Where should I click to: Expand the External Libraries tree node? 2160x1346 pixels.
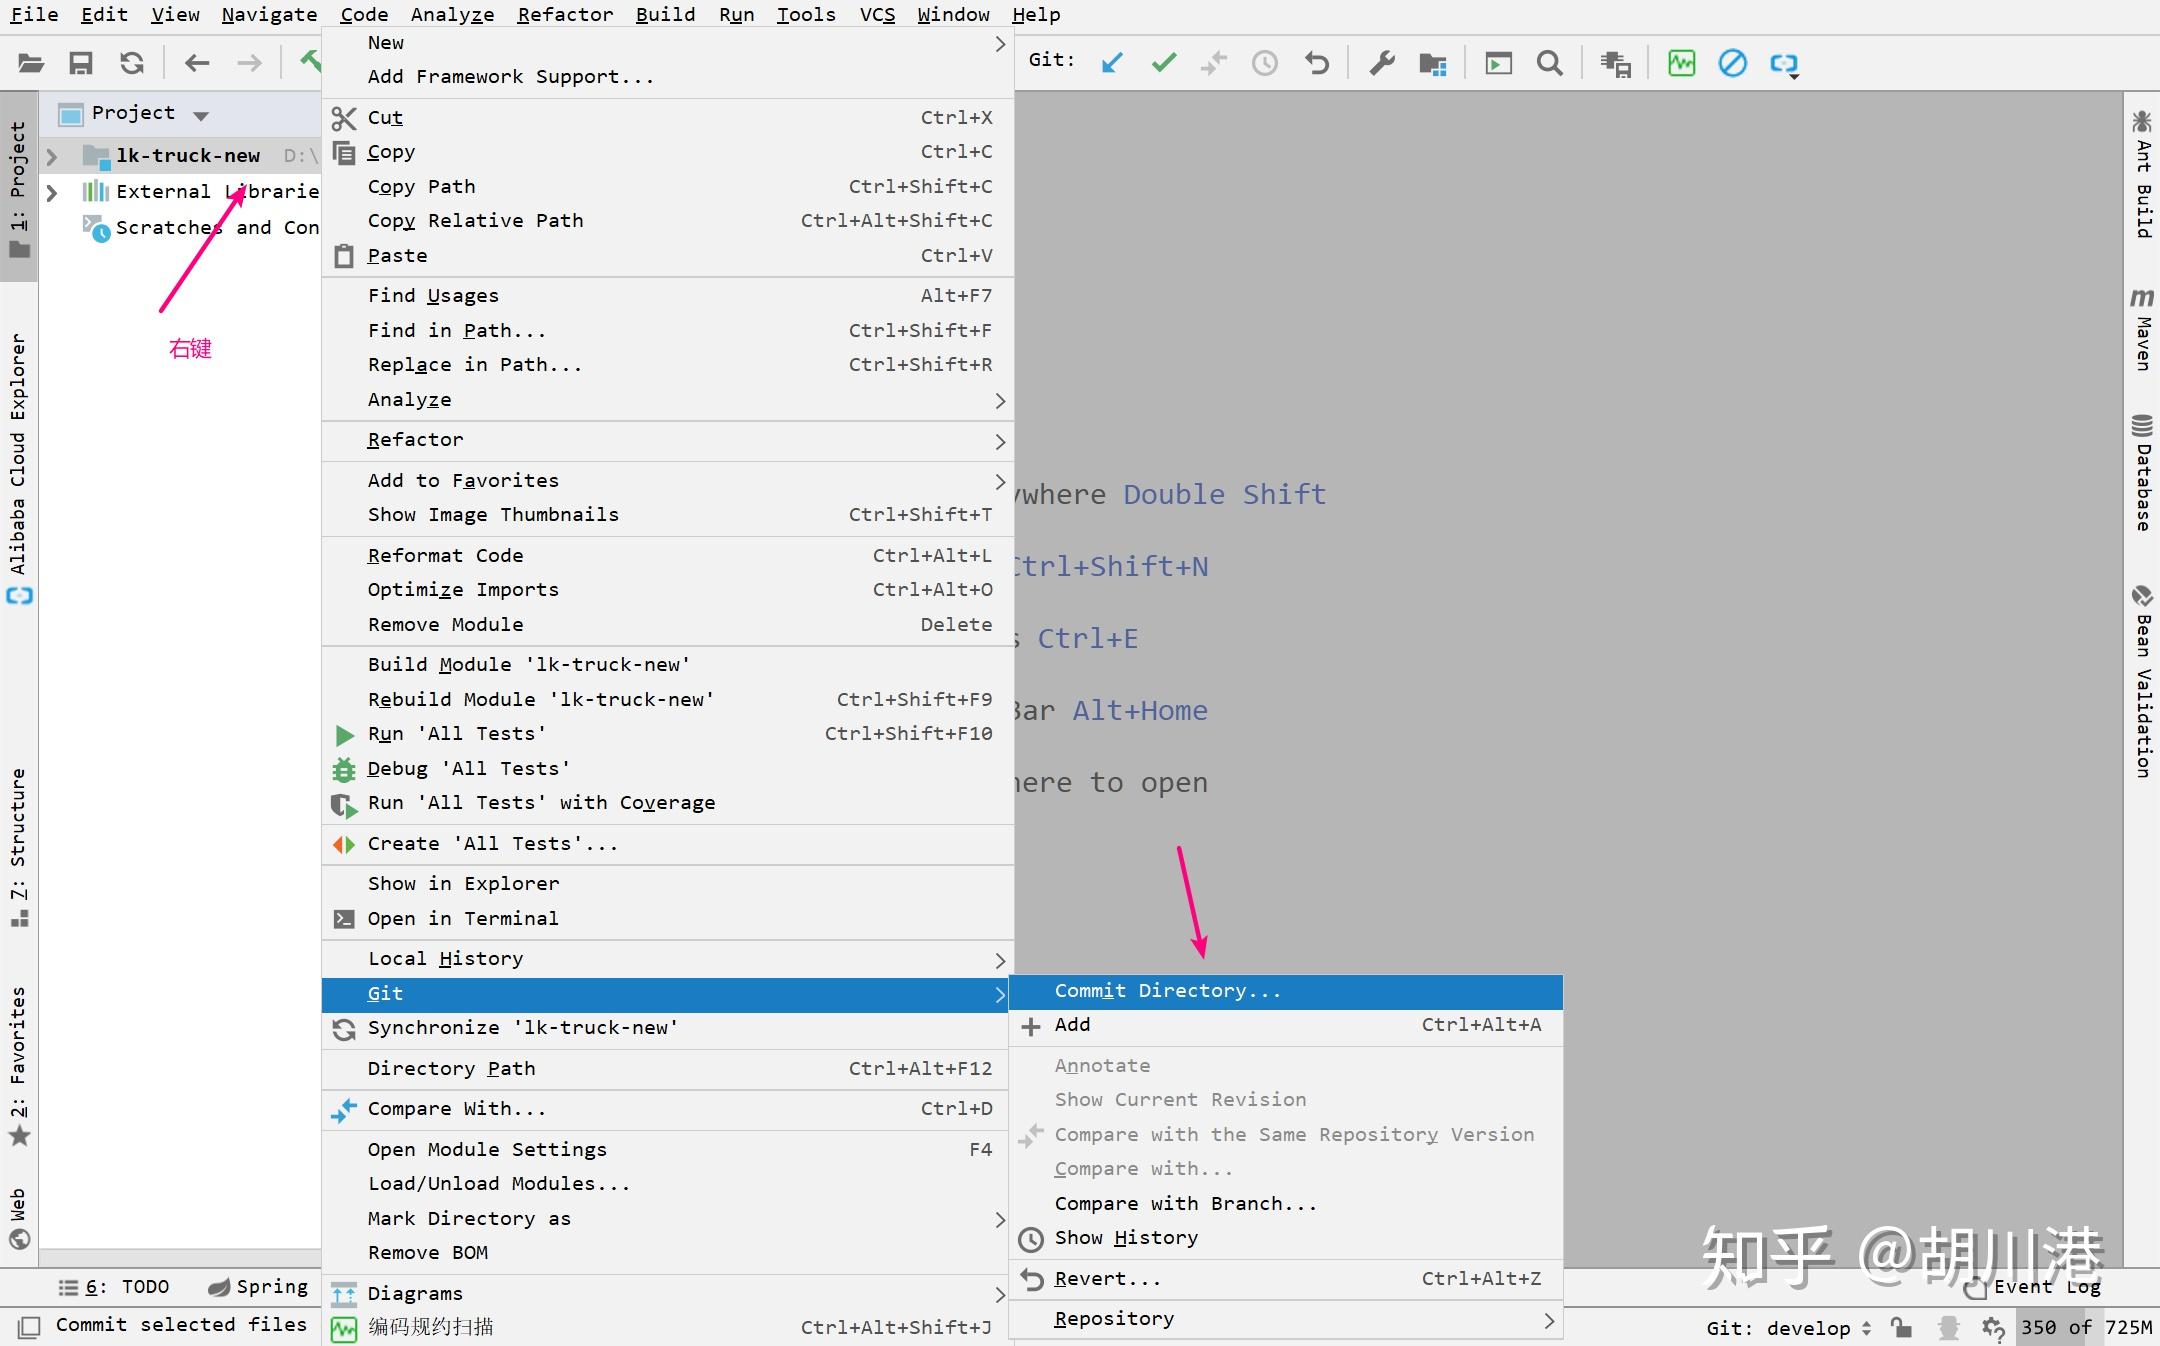click(x=53, y=191)
